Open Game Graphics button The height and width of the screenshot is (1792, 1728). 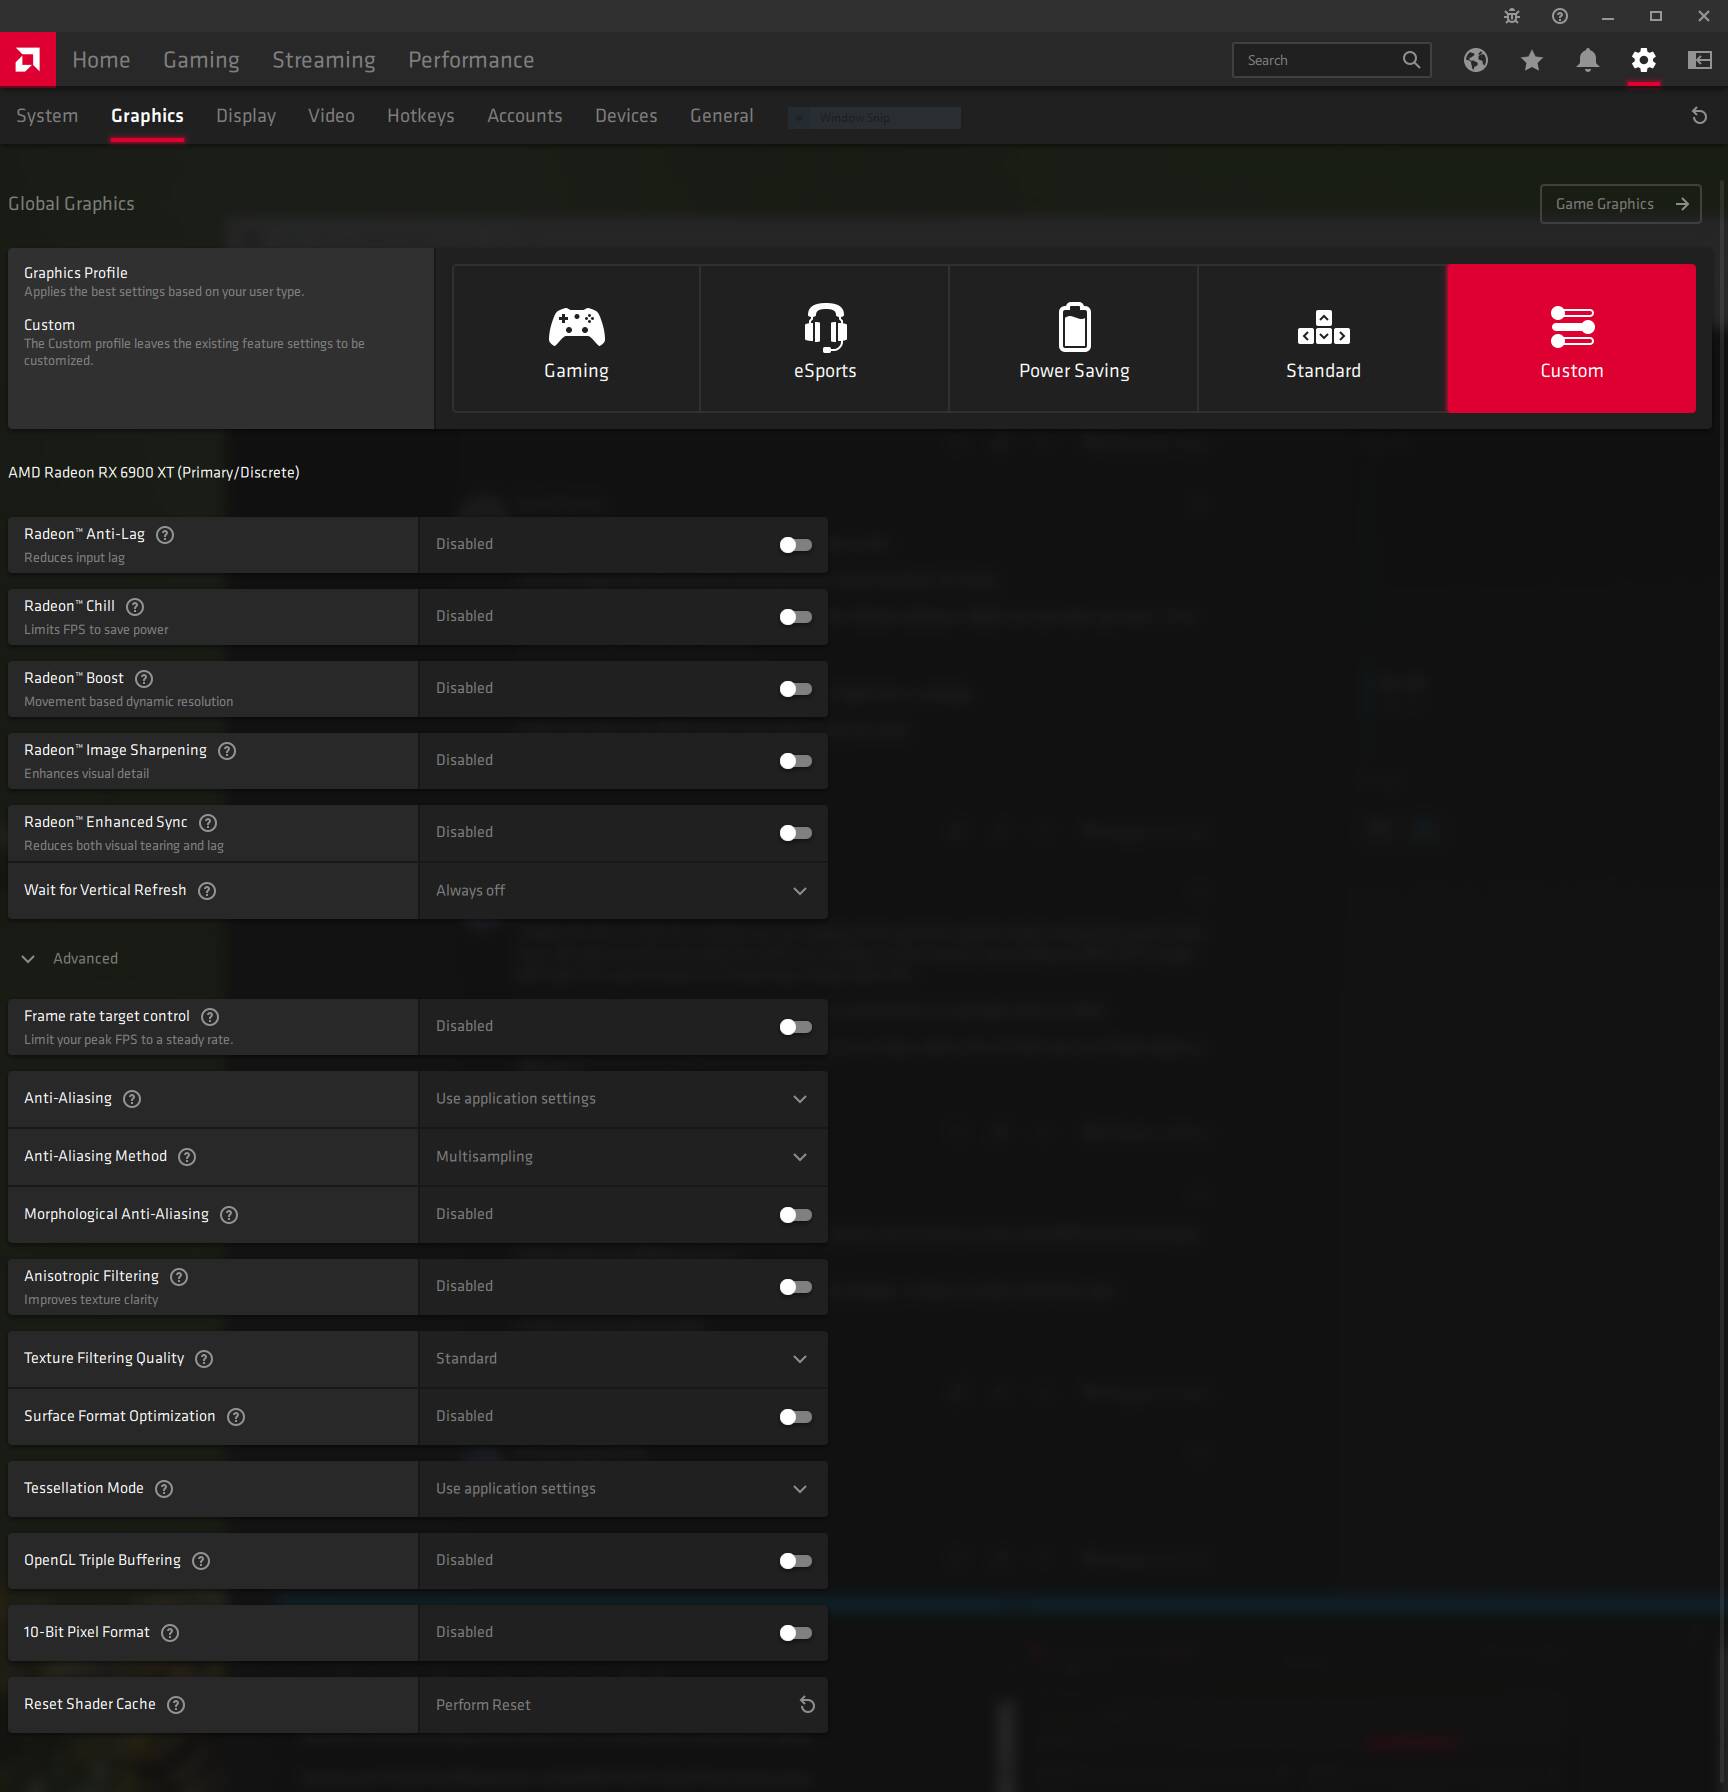coord(1620,204)
